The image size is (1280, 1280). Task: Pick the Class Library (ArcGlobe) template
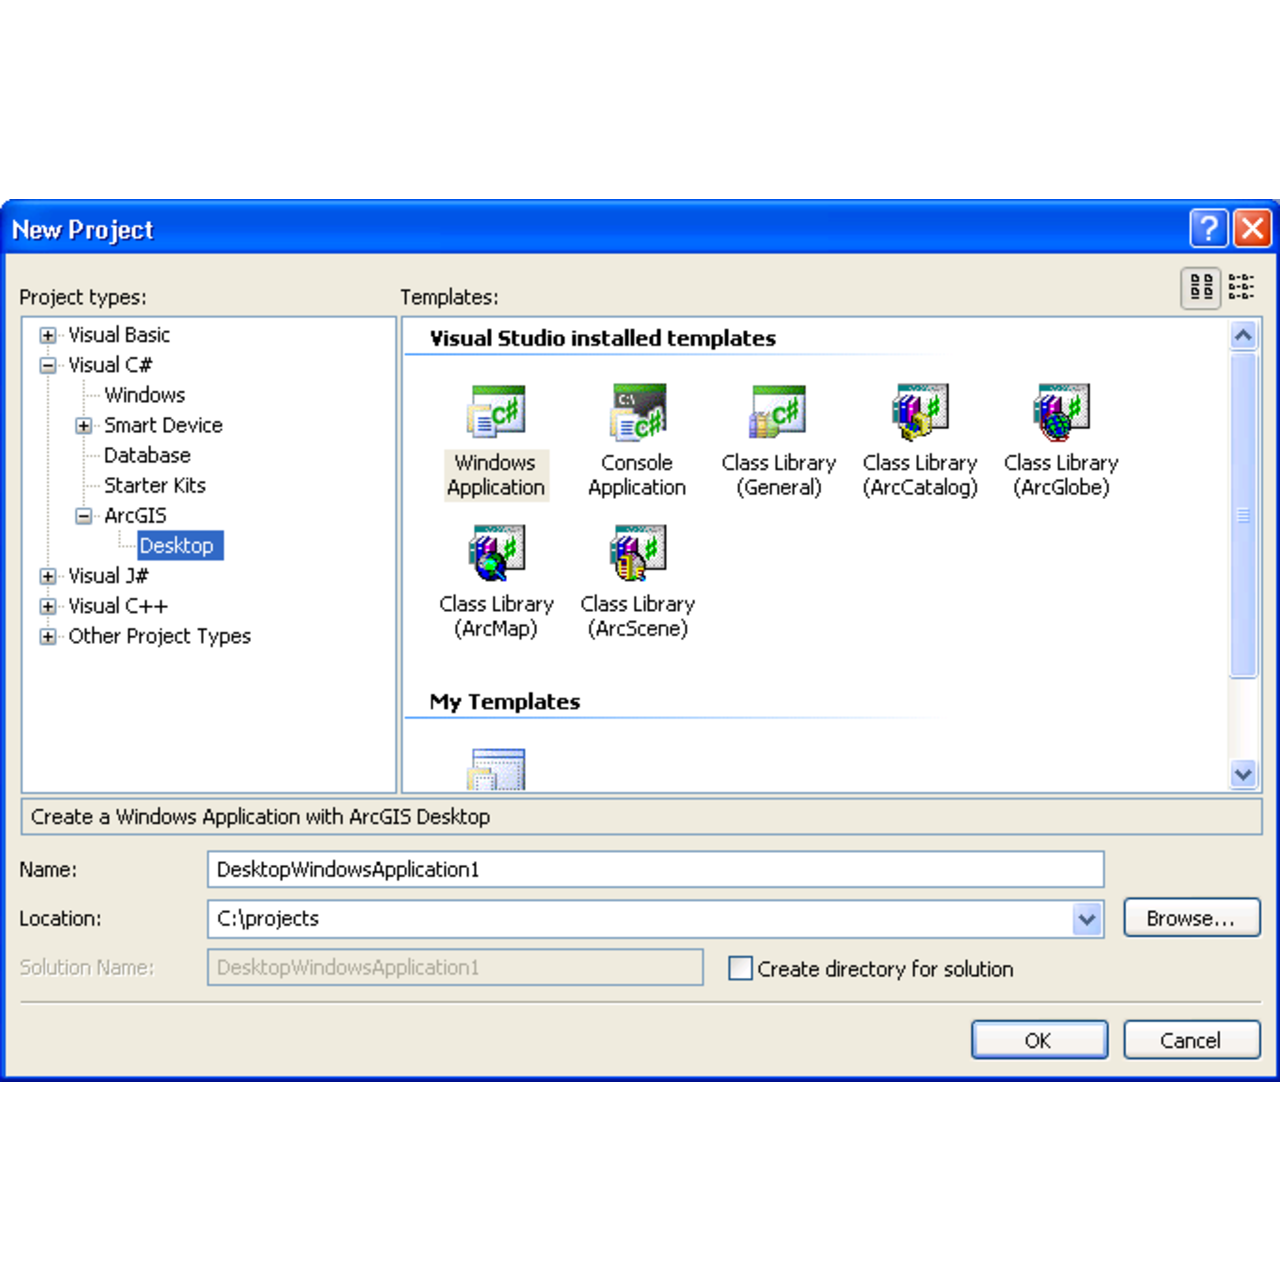[x=1061, y=412]
